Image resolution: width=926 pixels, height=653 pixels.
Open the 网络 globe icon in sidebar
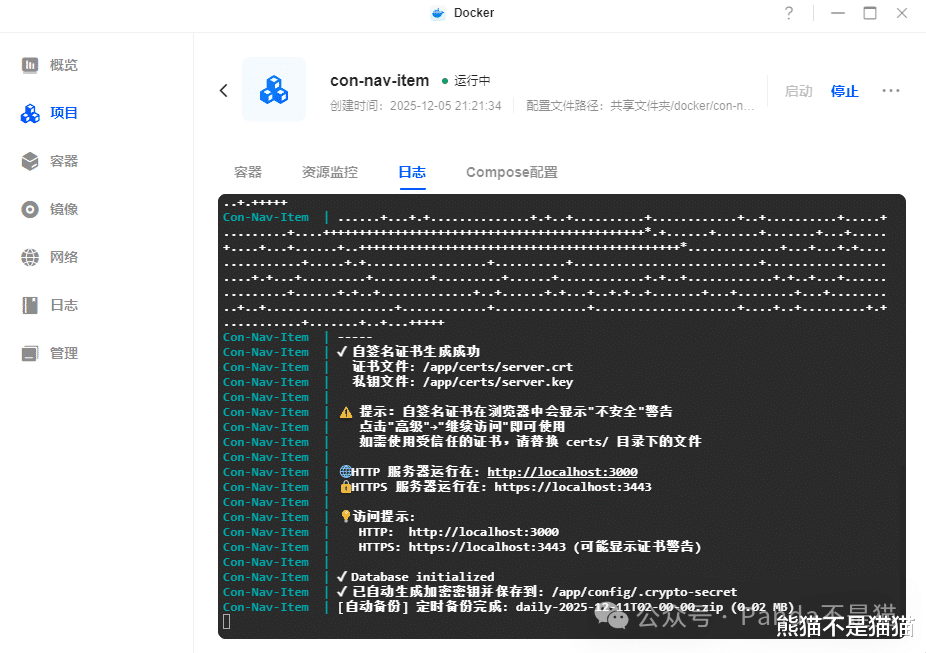[30, 257]
